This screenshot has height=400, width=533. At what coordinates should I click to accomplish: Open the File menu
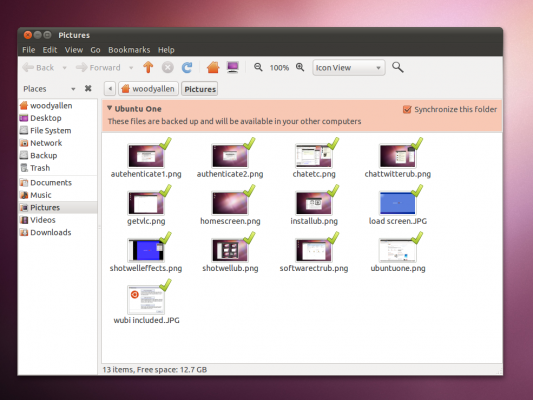pos(29,50)
